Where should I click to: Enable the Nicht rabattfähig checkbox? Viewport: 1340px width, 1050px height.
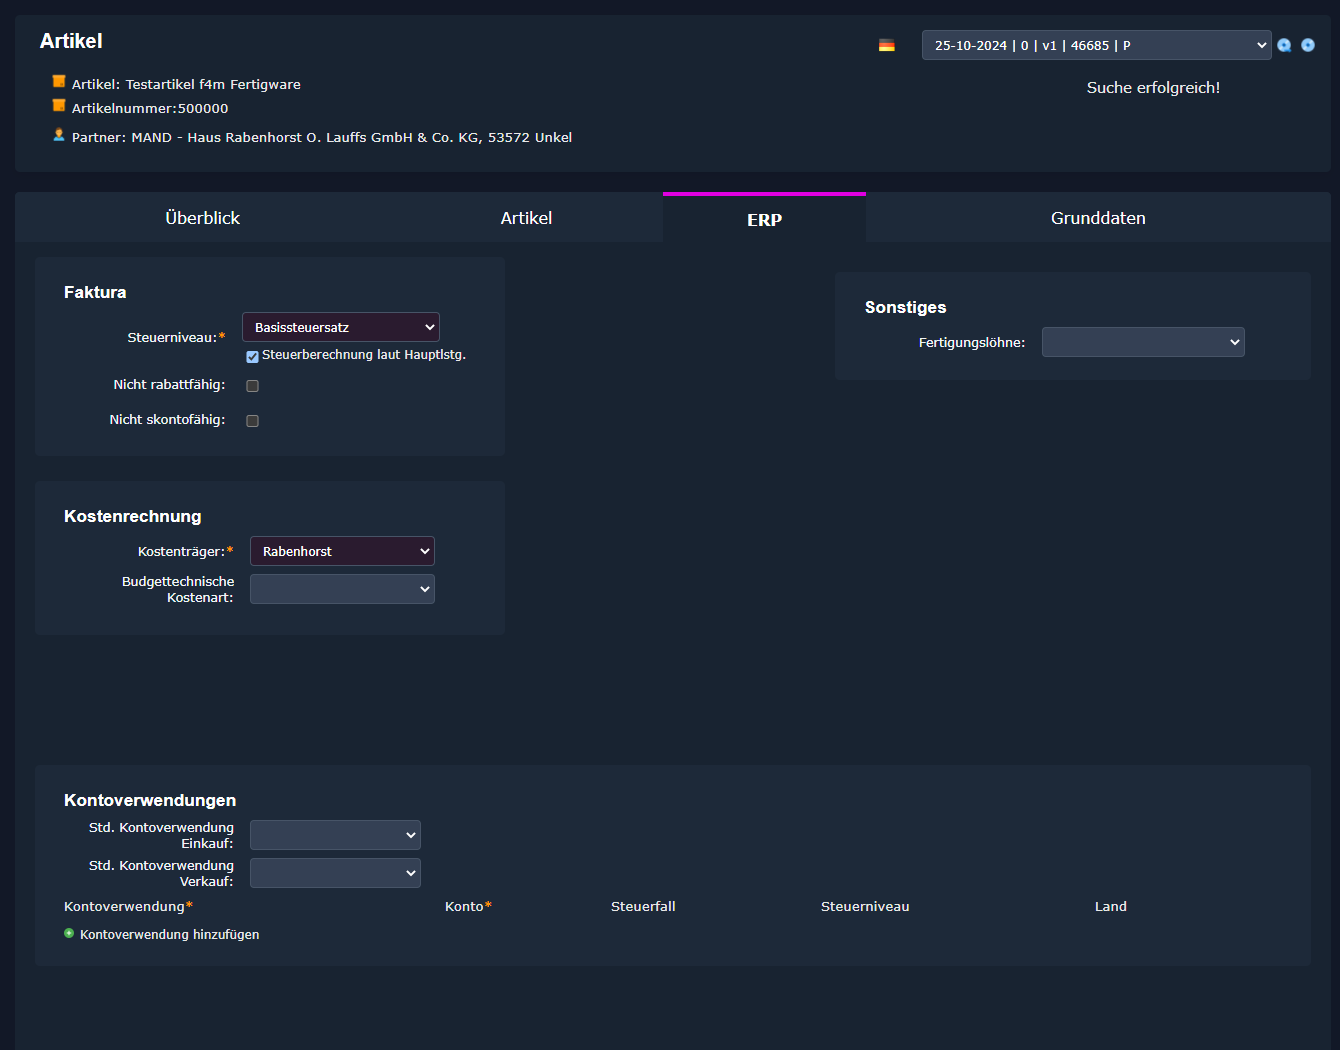point(252,386)
